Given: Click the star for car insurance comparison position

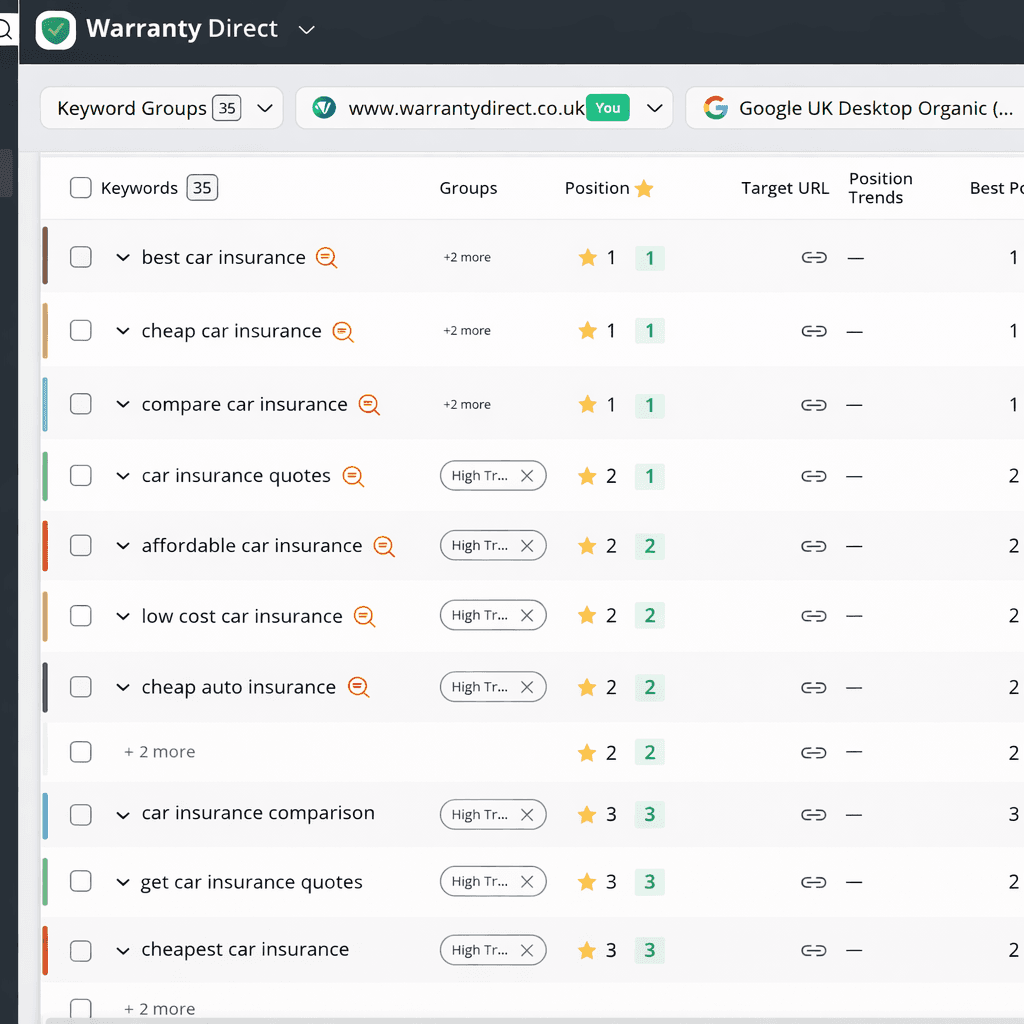Looking at the screenshot, I should click(587, 814).
